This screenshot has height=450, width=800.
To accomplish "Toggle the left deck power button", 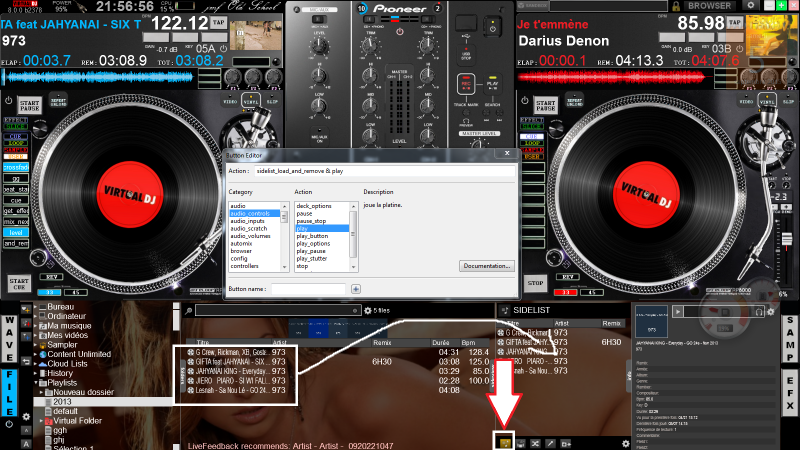I will (8, 101).
